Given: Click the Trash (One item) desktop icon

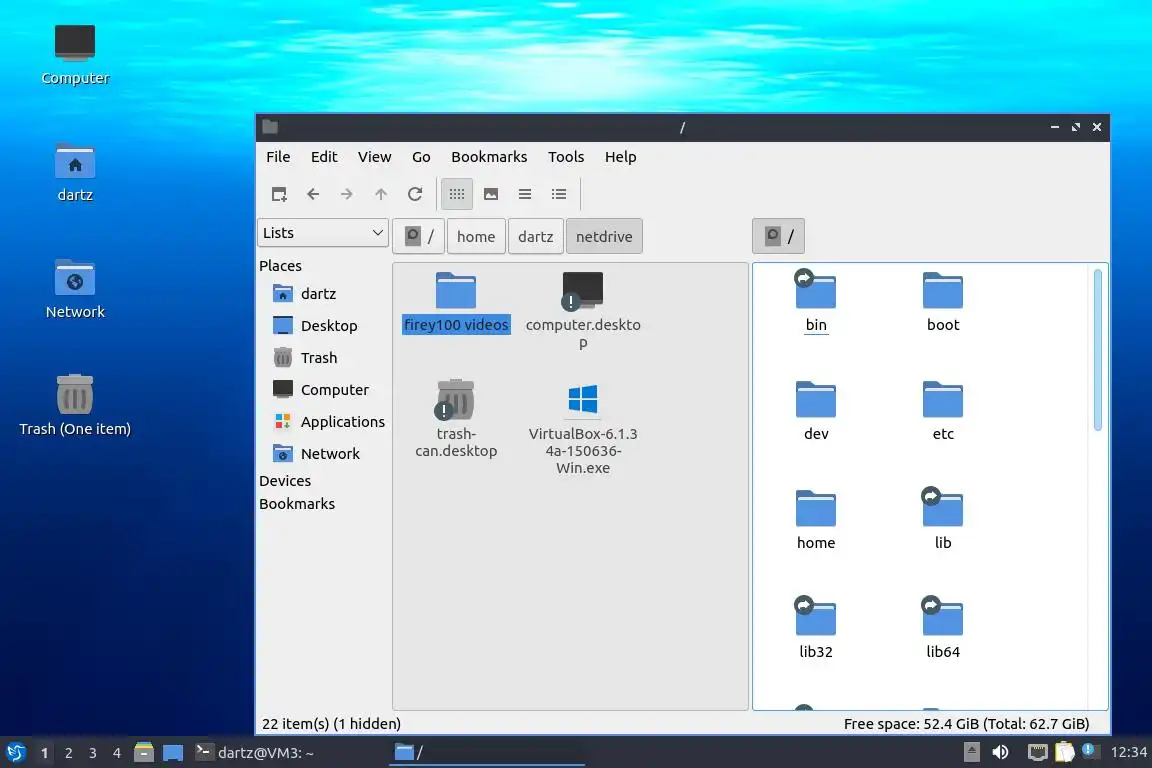Looking at the screenshot, I should tap(75, 406).
